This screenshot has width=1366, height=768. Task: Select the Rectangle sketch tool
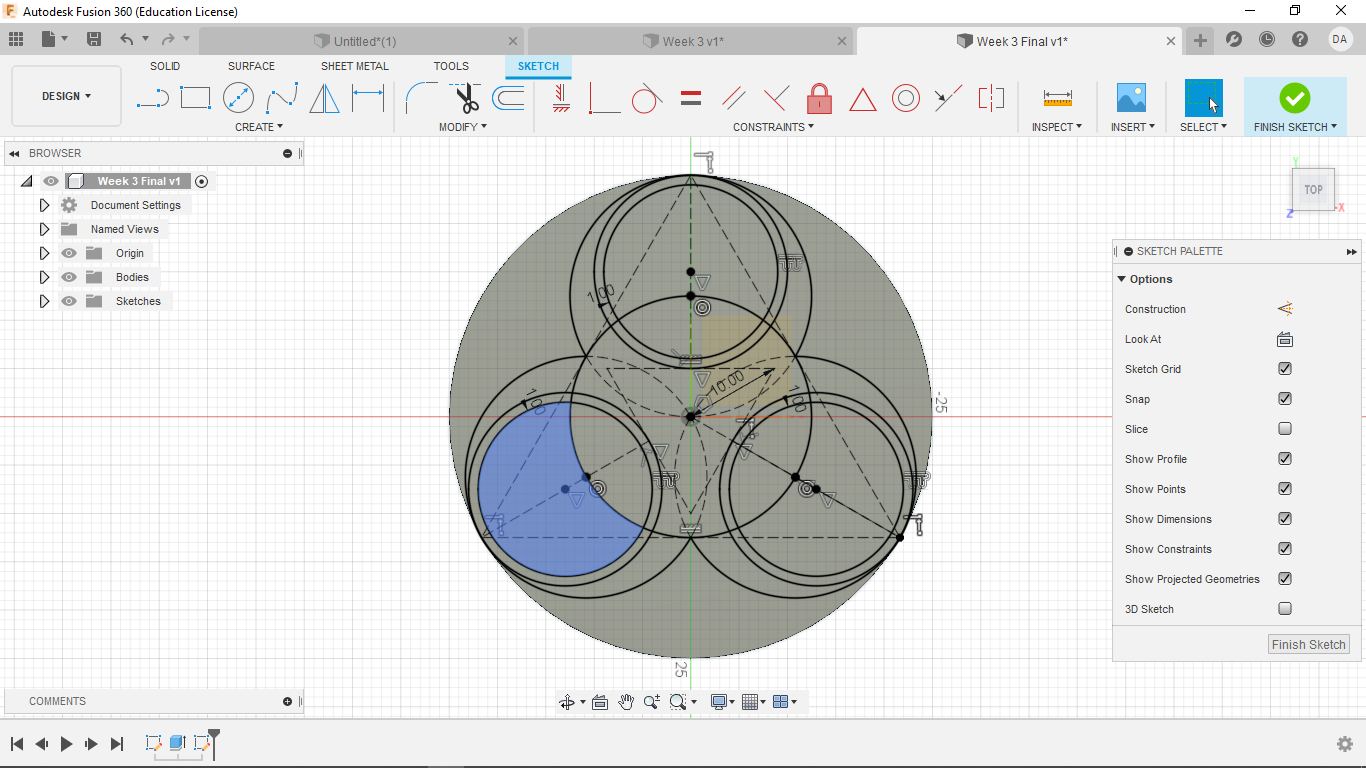pos(195,98)
